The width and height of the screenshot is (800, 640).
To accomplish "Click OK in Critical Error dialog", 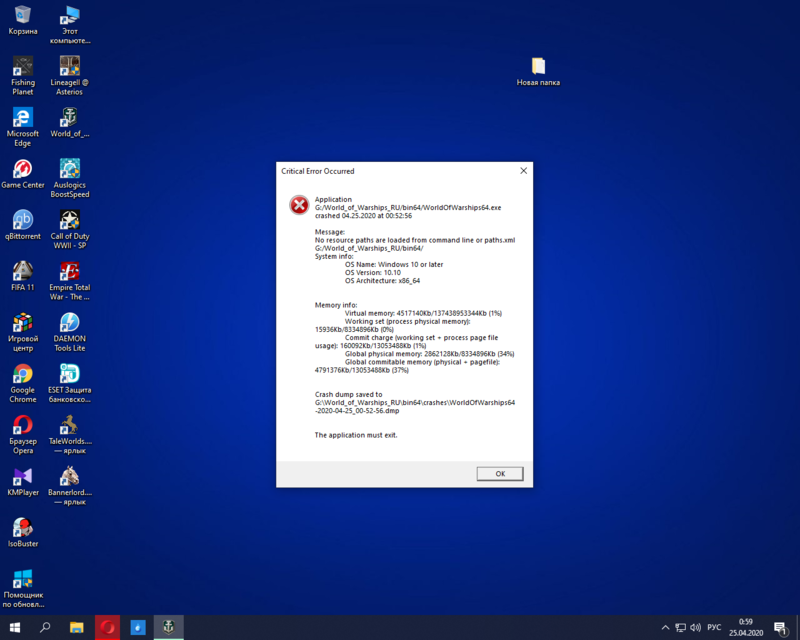I will coord(500,474).
